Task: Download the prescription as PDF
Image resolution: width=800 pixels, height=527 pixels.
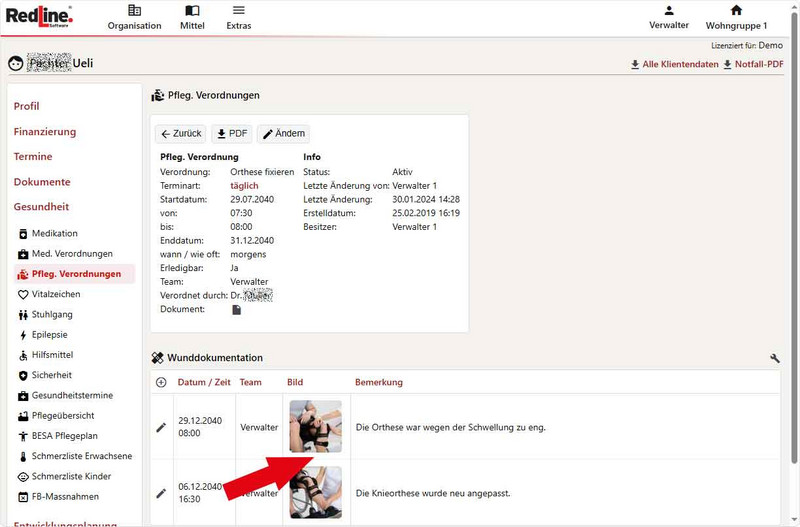Action: [232, 134]
